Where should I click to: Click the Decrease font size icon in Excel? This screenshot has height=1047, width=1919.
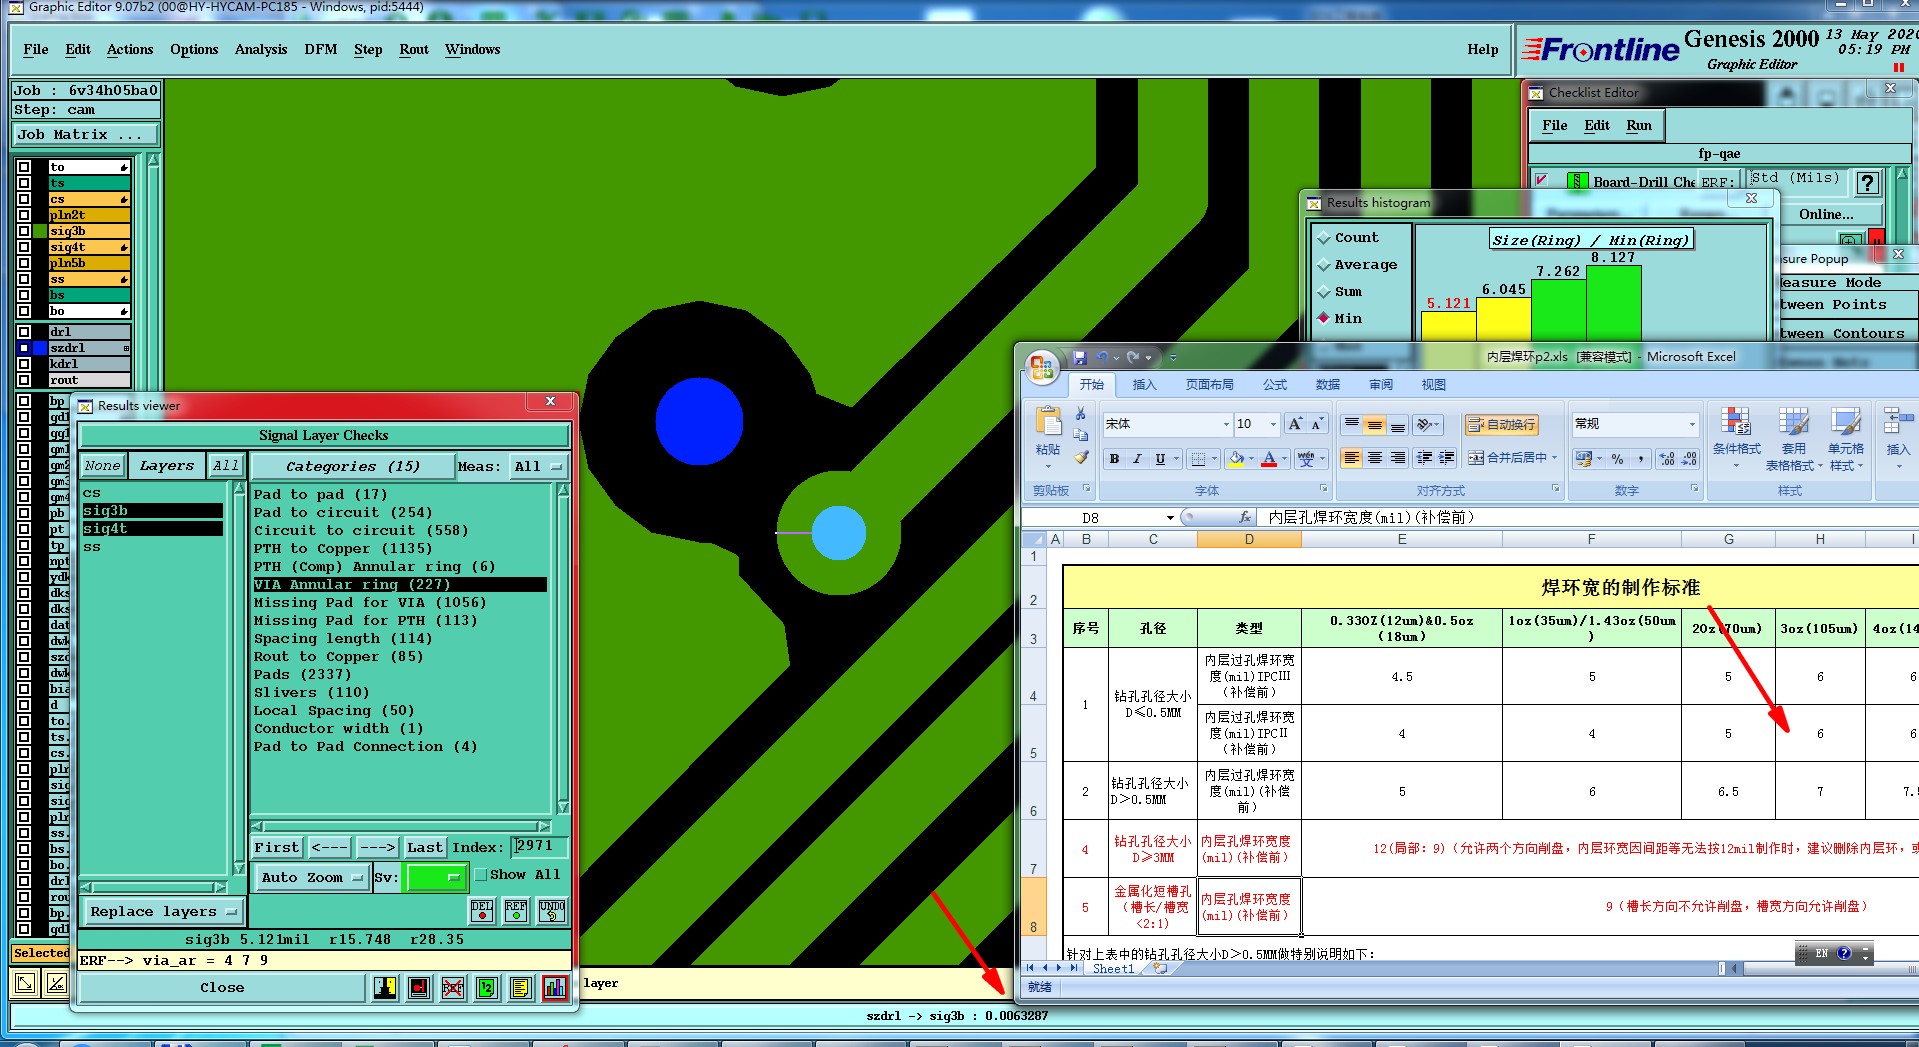coord(1318,424)
